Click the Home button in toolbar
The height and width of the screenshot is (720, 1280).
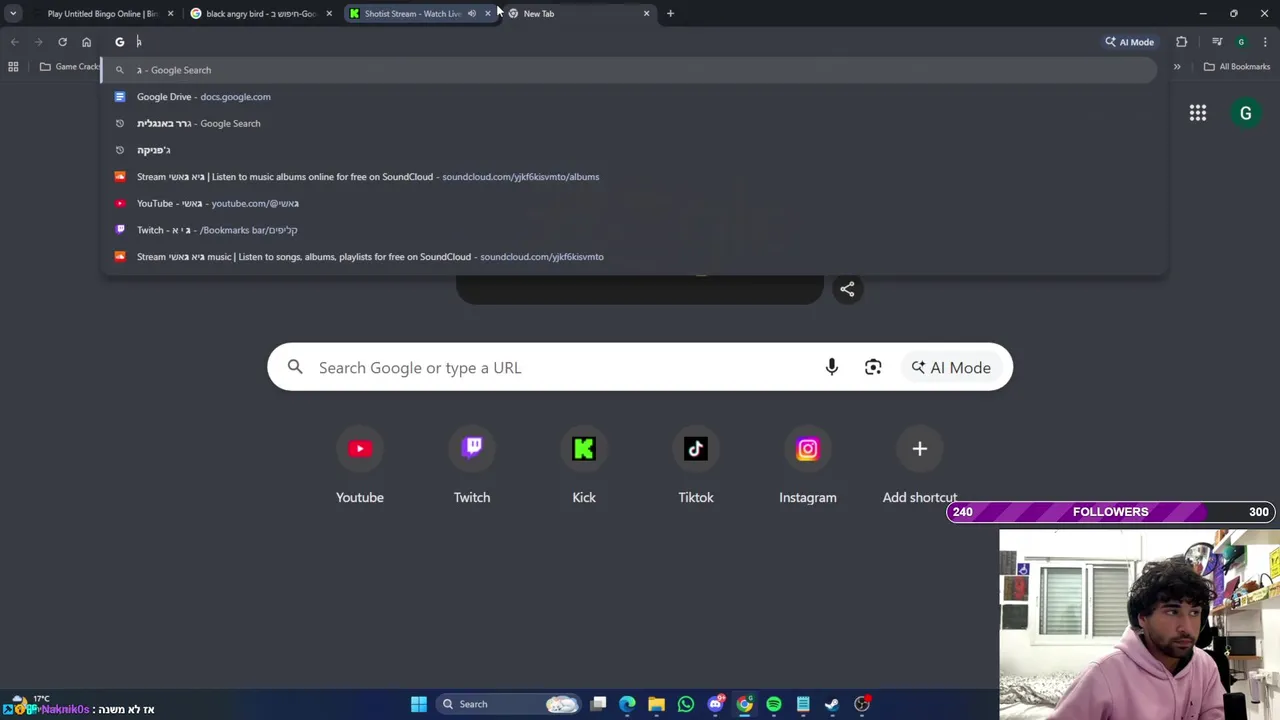[86, 42]
